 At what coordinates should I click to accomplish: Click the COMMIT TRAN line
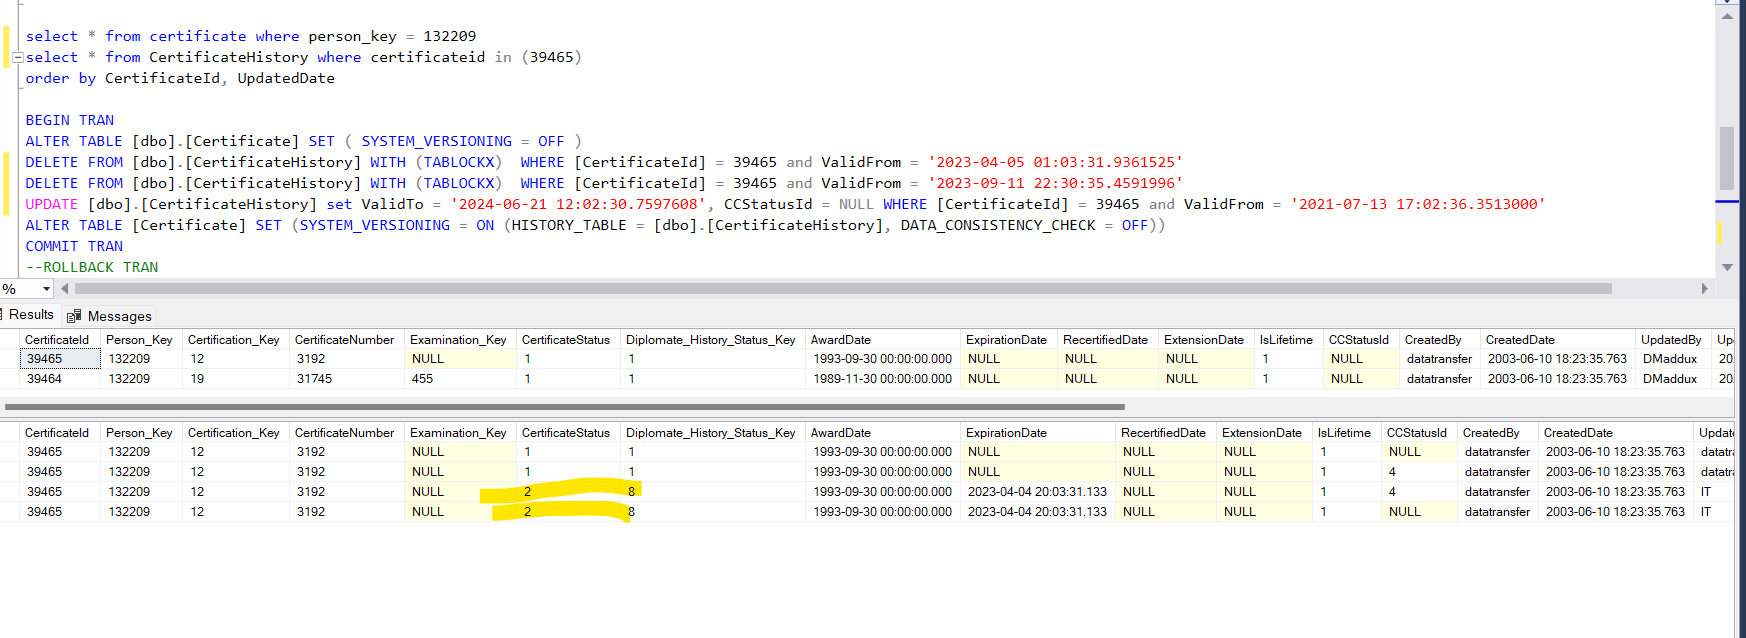(74, 246)
